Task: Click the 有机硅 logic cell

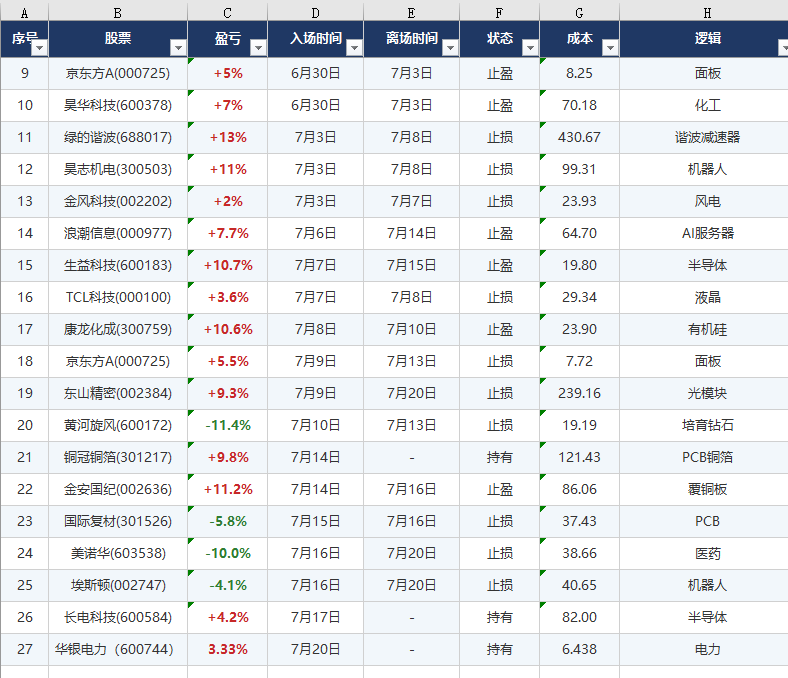Action: click(704, 329)
